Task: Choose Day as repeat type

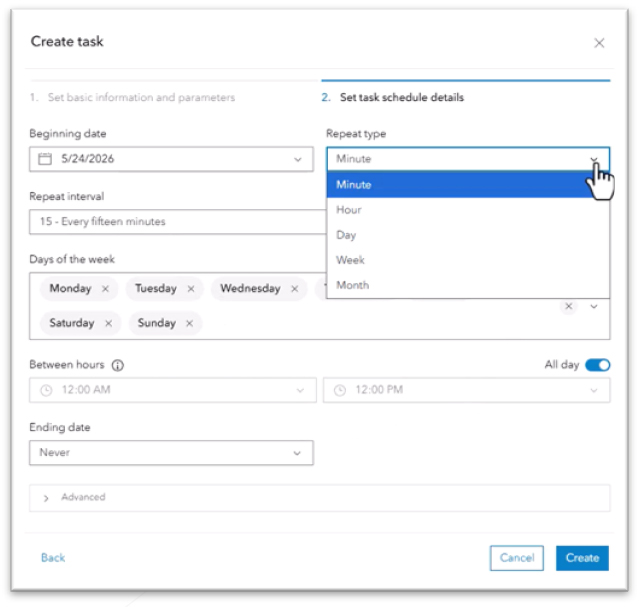Action: click(x=468, y=235)
